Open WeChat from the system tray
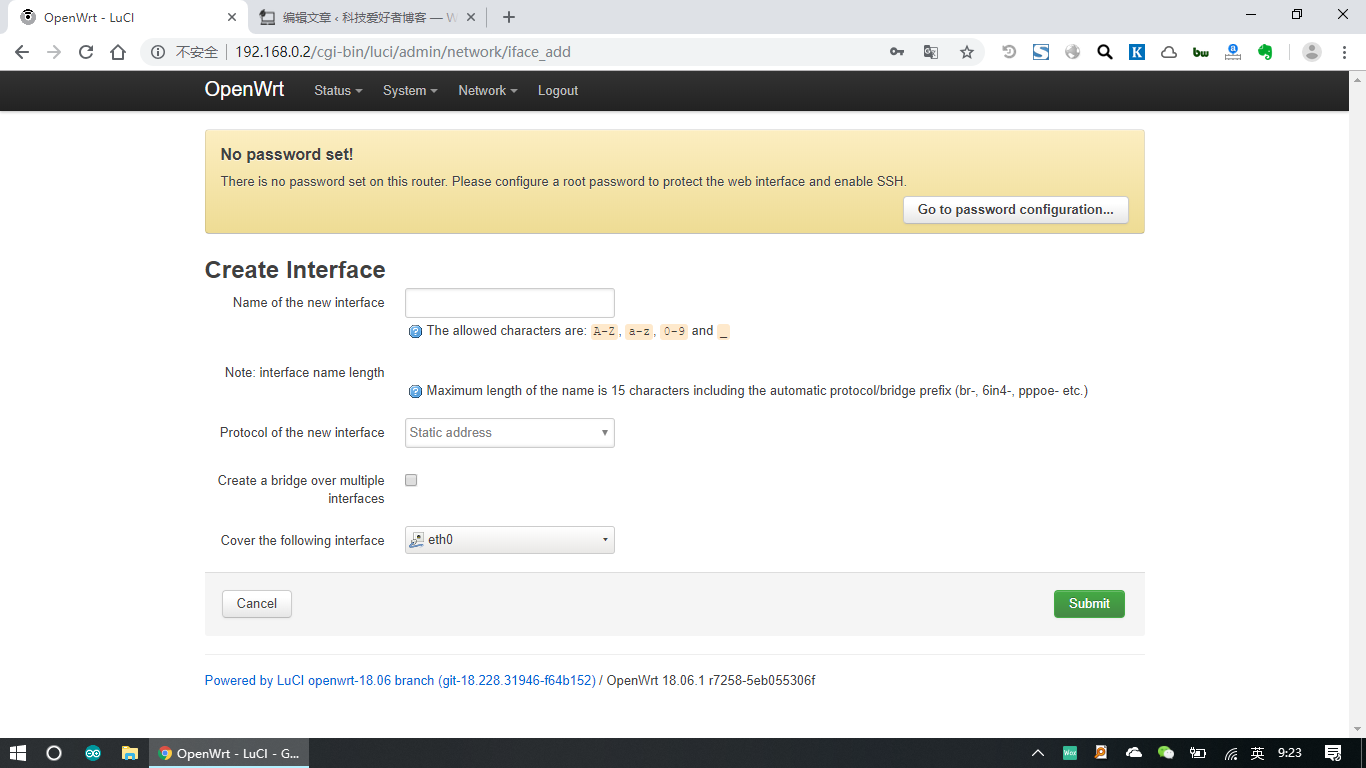The height and width of the screenshot is (768, 1366). coord(1165,753)
